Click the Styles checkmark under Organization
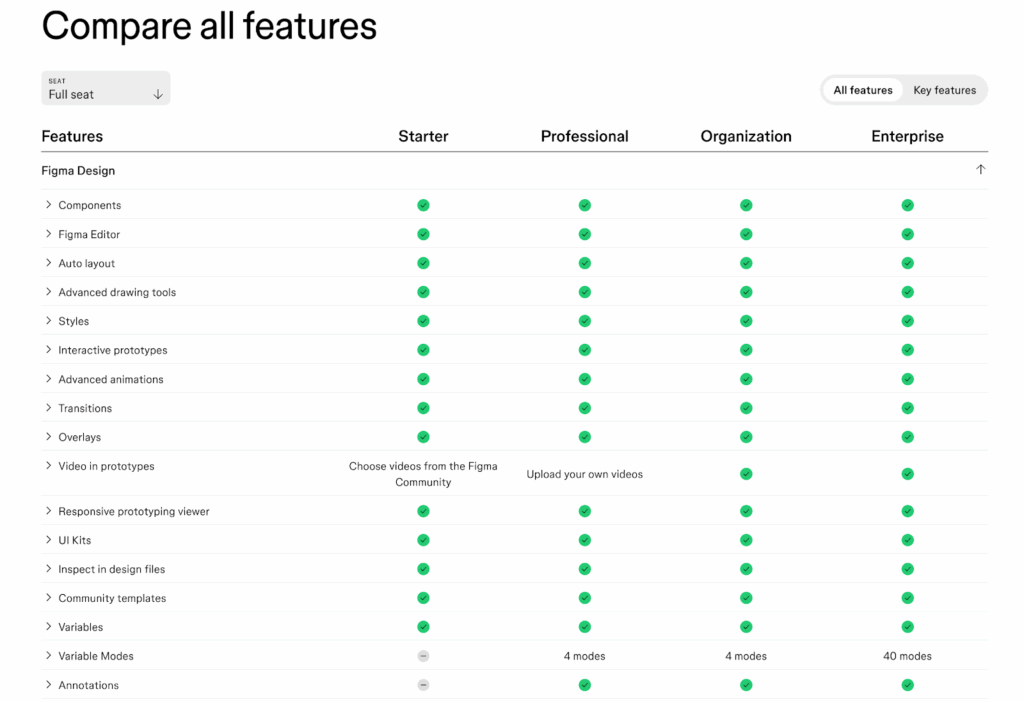The image size is (1024, 703). 746,321
